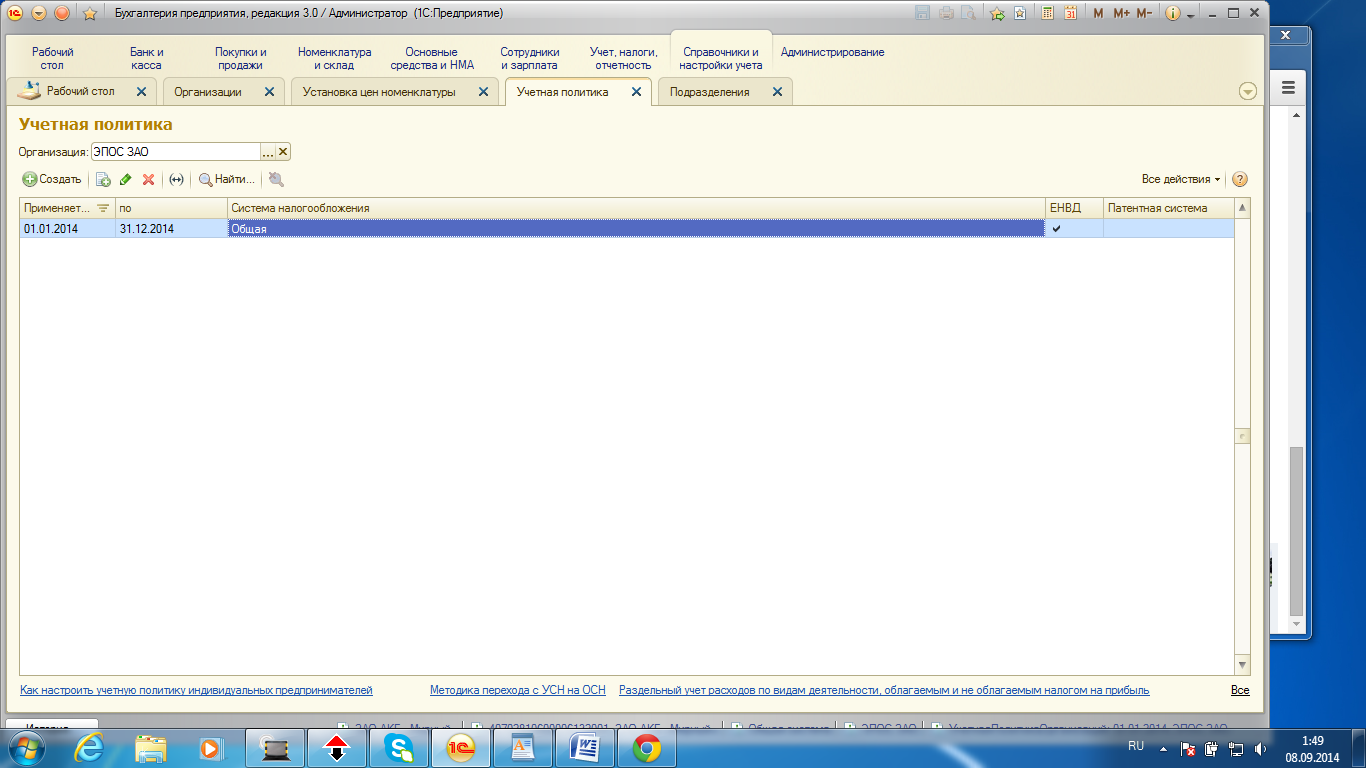Switch to Установка цен номенклатуры tab

click(379, 92)
